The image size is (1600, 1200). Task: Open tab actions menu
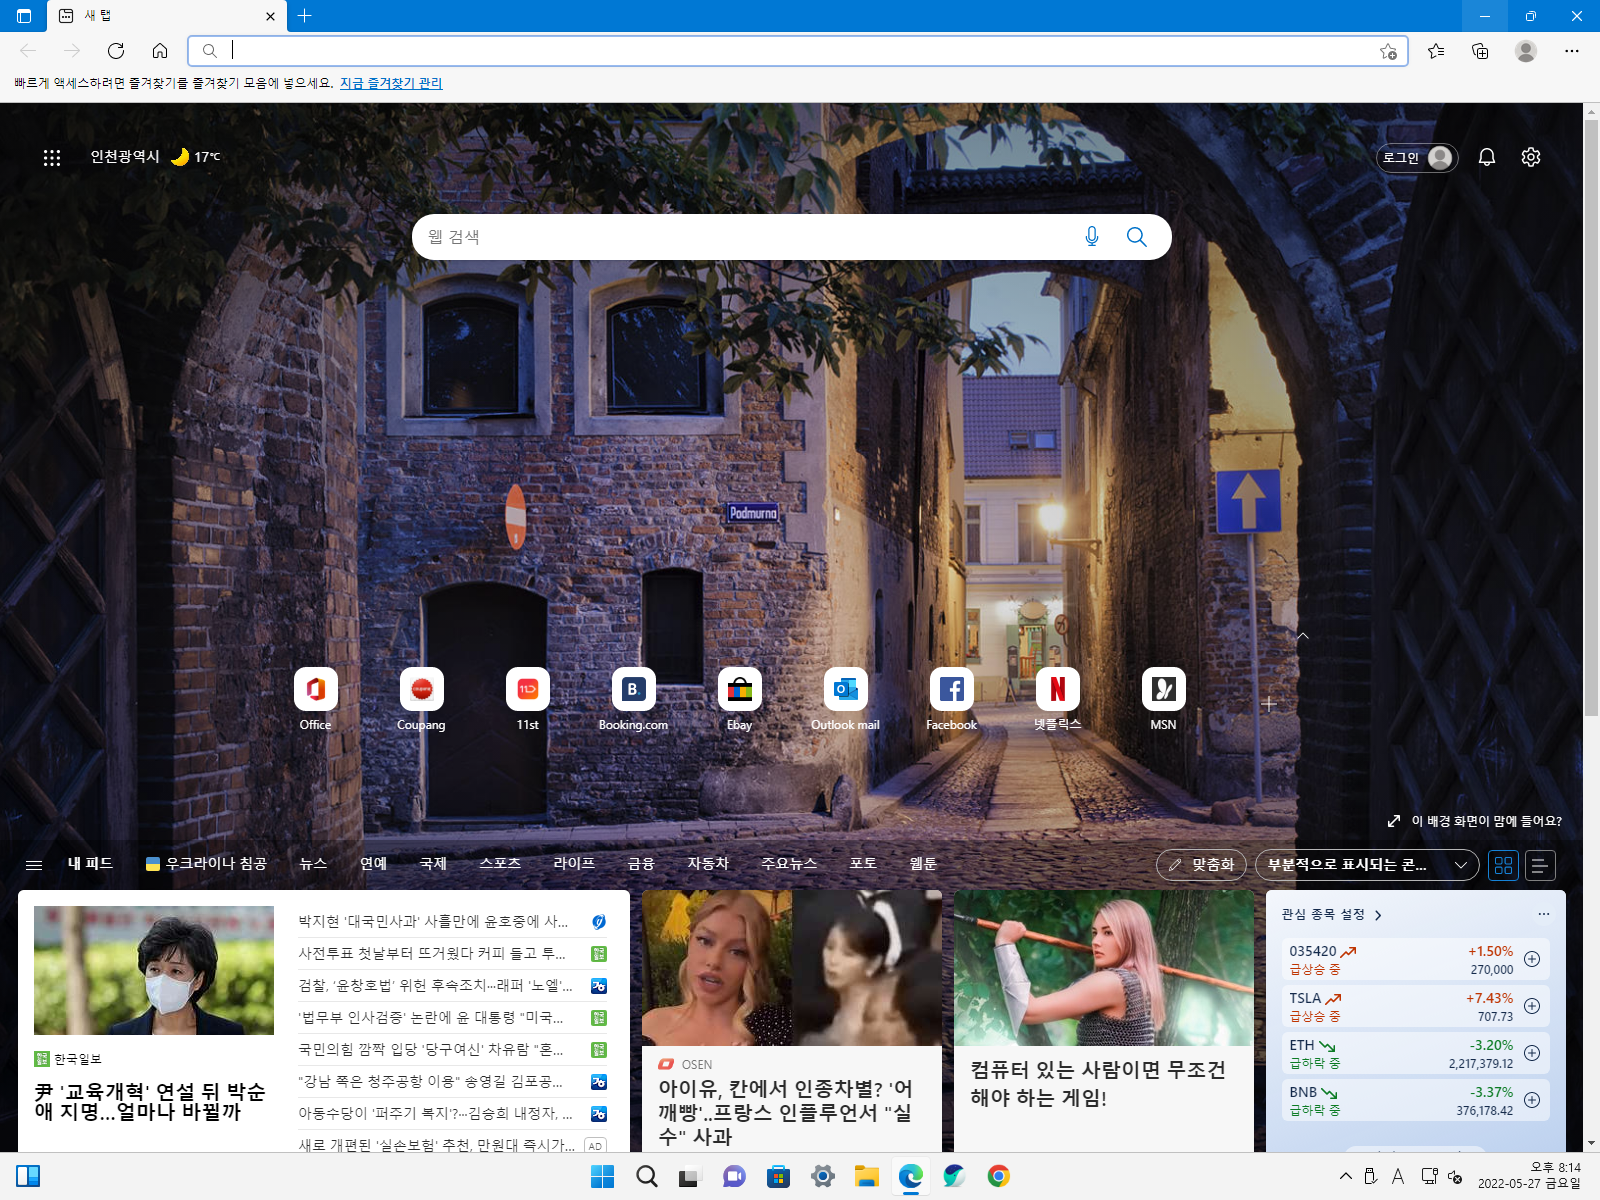tap(24, 16)
